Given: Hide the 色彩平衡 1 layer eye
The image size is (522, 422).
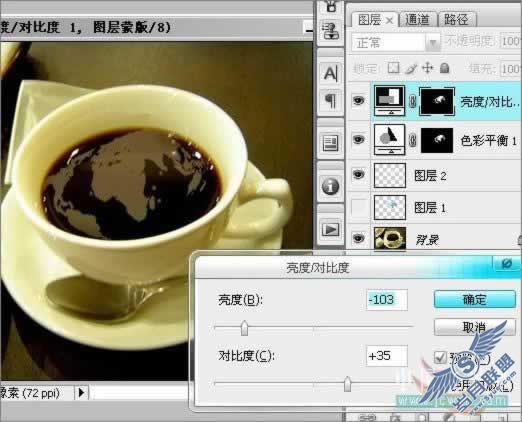Looking at the screenshot, I should (x=359, y=139).
